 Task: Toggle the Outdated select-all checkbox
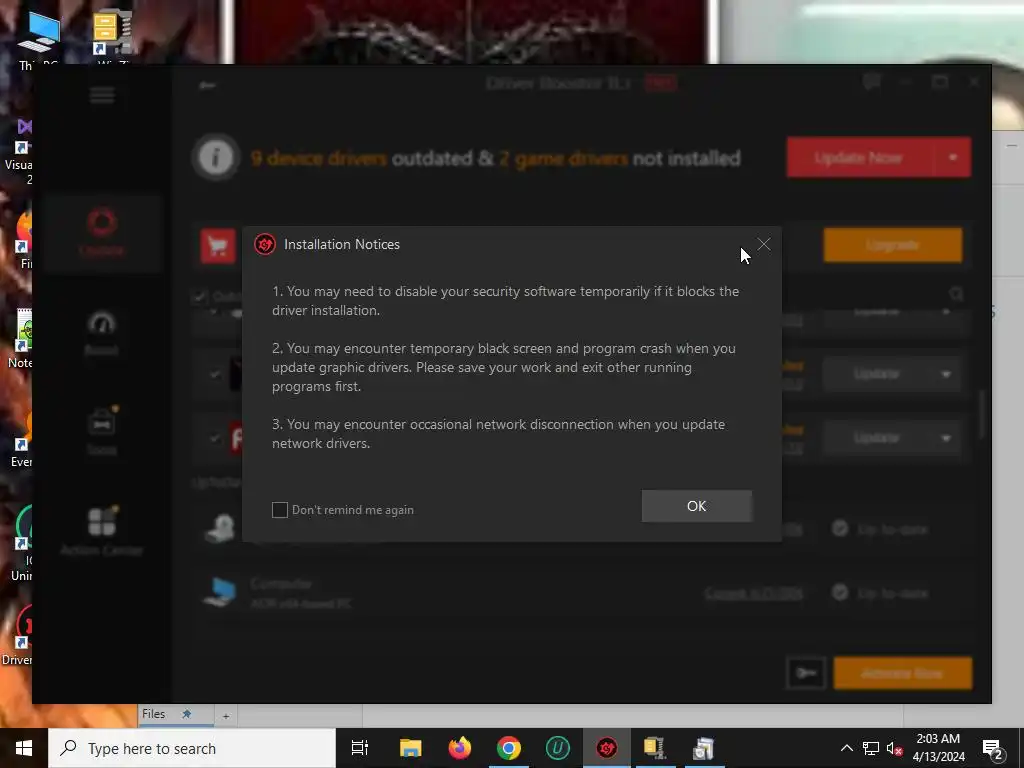click(x=200, y=296)
